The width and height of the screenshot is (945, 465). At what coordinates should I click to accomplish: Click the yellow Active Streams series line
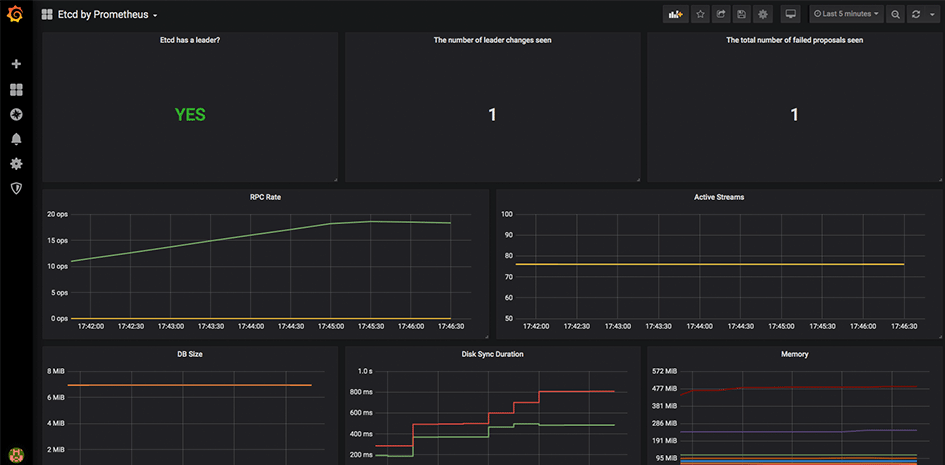(710, 264)
